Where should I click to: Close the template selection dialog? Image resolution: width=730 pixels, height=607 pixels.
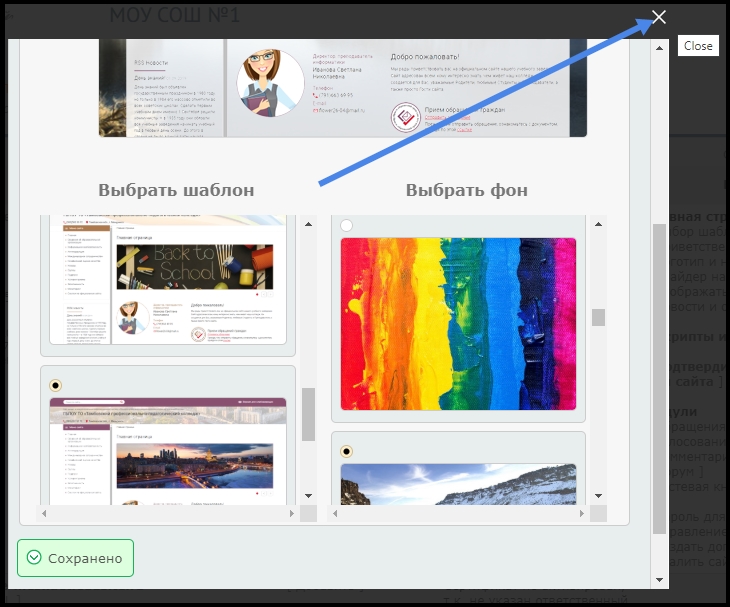coord(659,17)
